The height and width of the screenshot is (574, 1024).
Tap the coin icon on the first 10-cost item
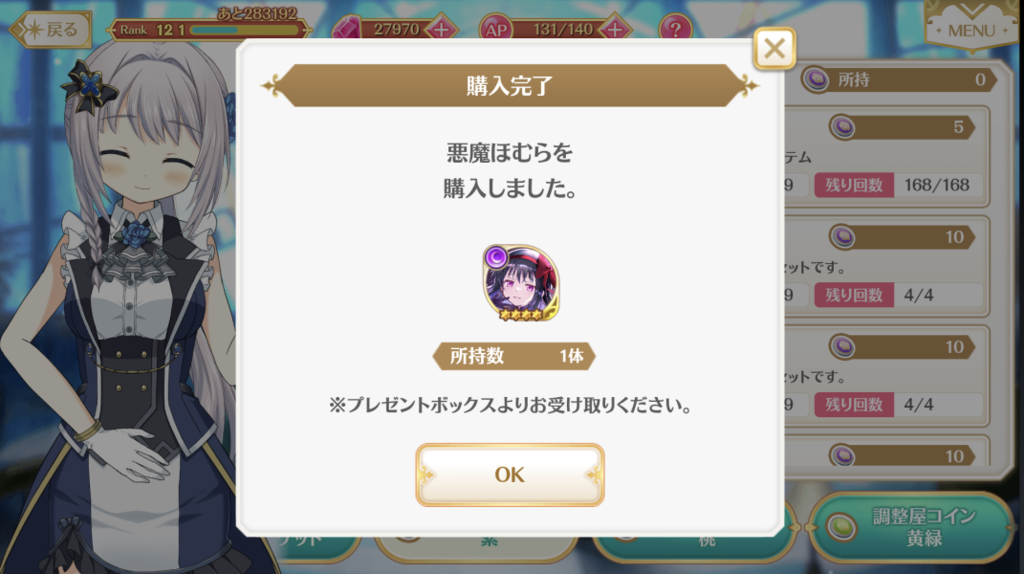pos(843,237)
